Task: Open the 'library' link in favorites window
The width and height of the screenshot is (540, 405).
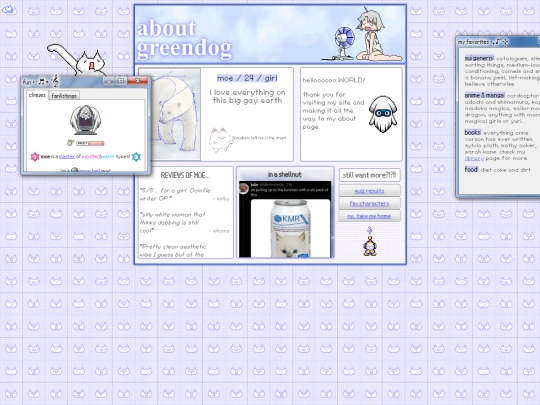Action: coord(474,158)
